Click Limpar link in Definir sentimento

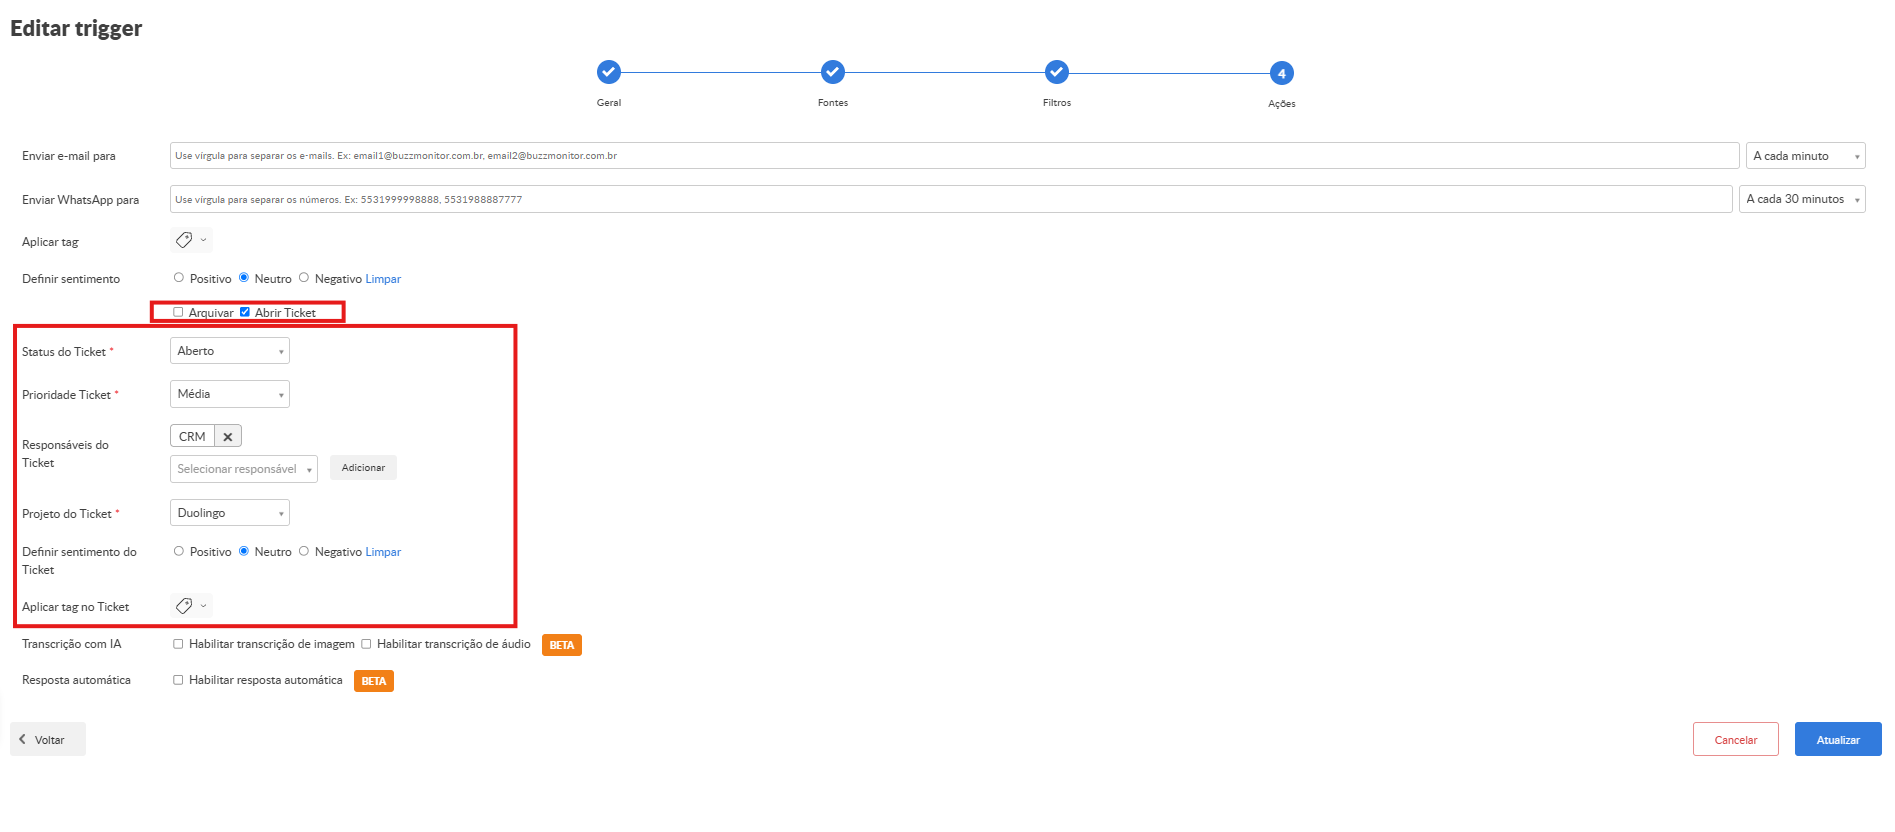(x=383, y=279)
